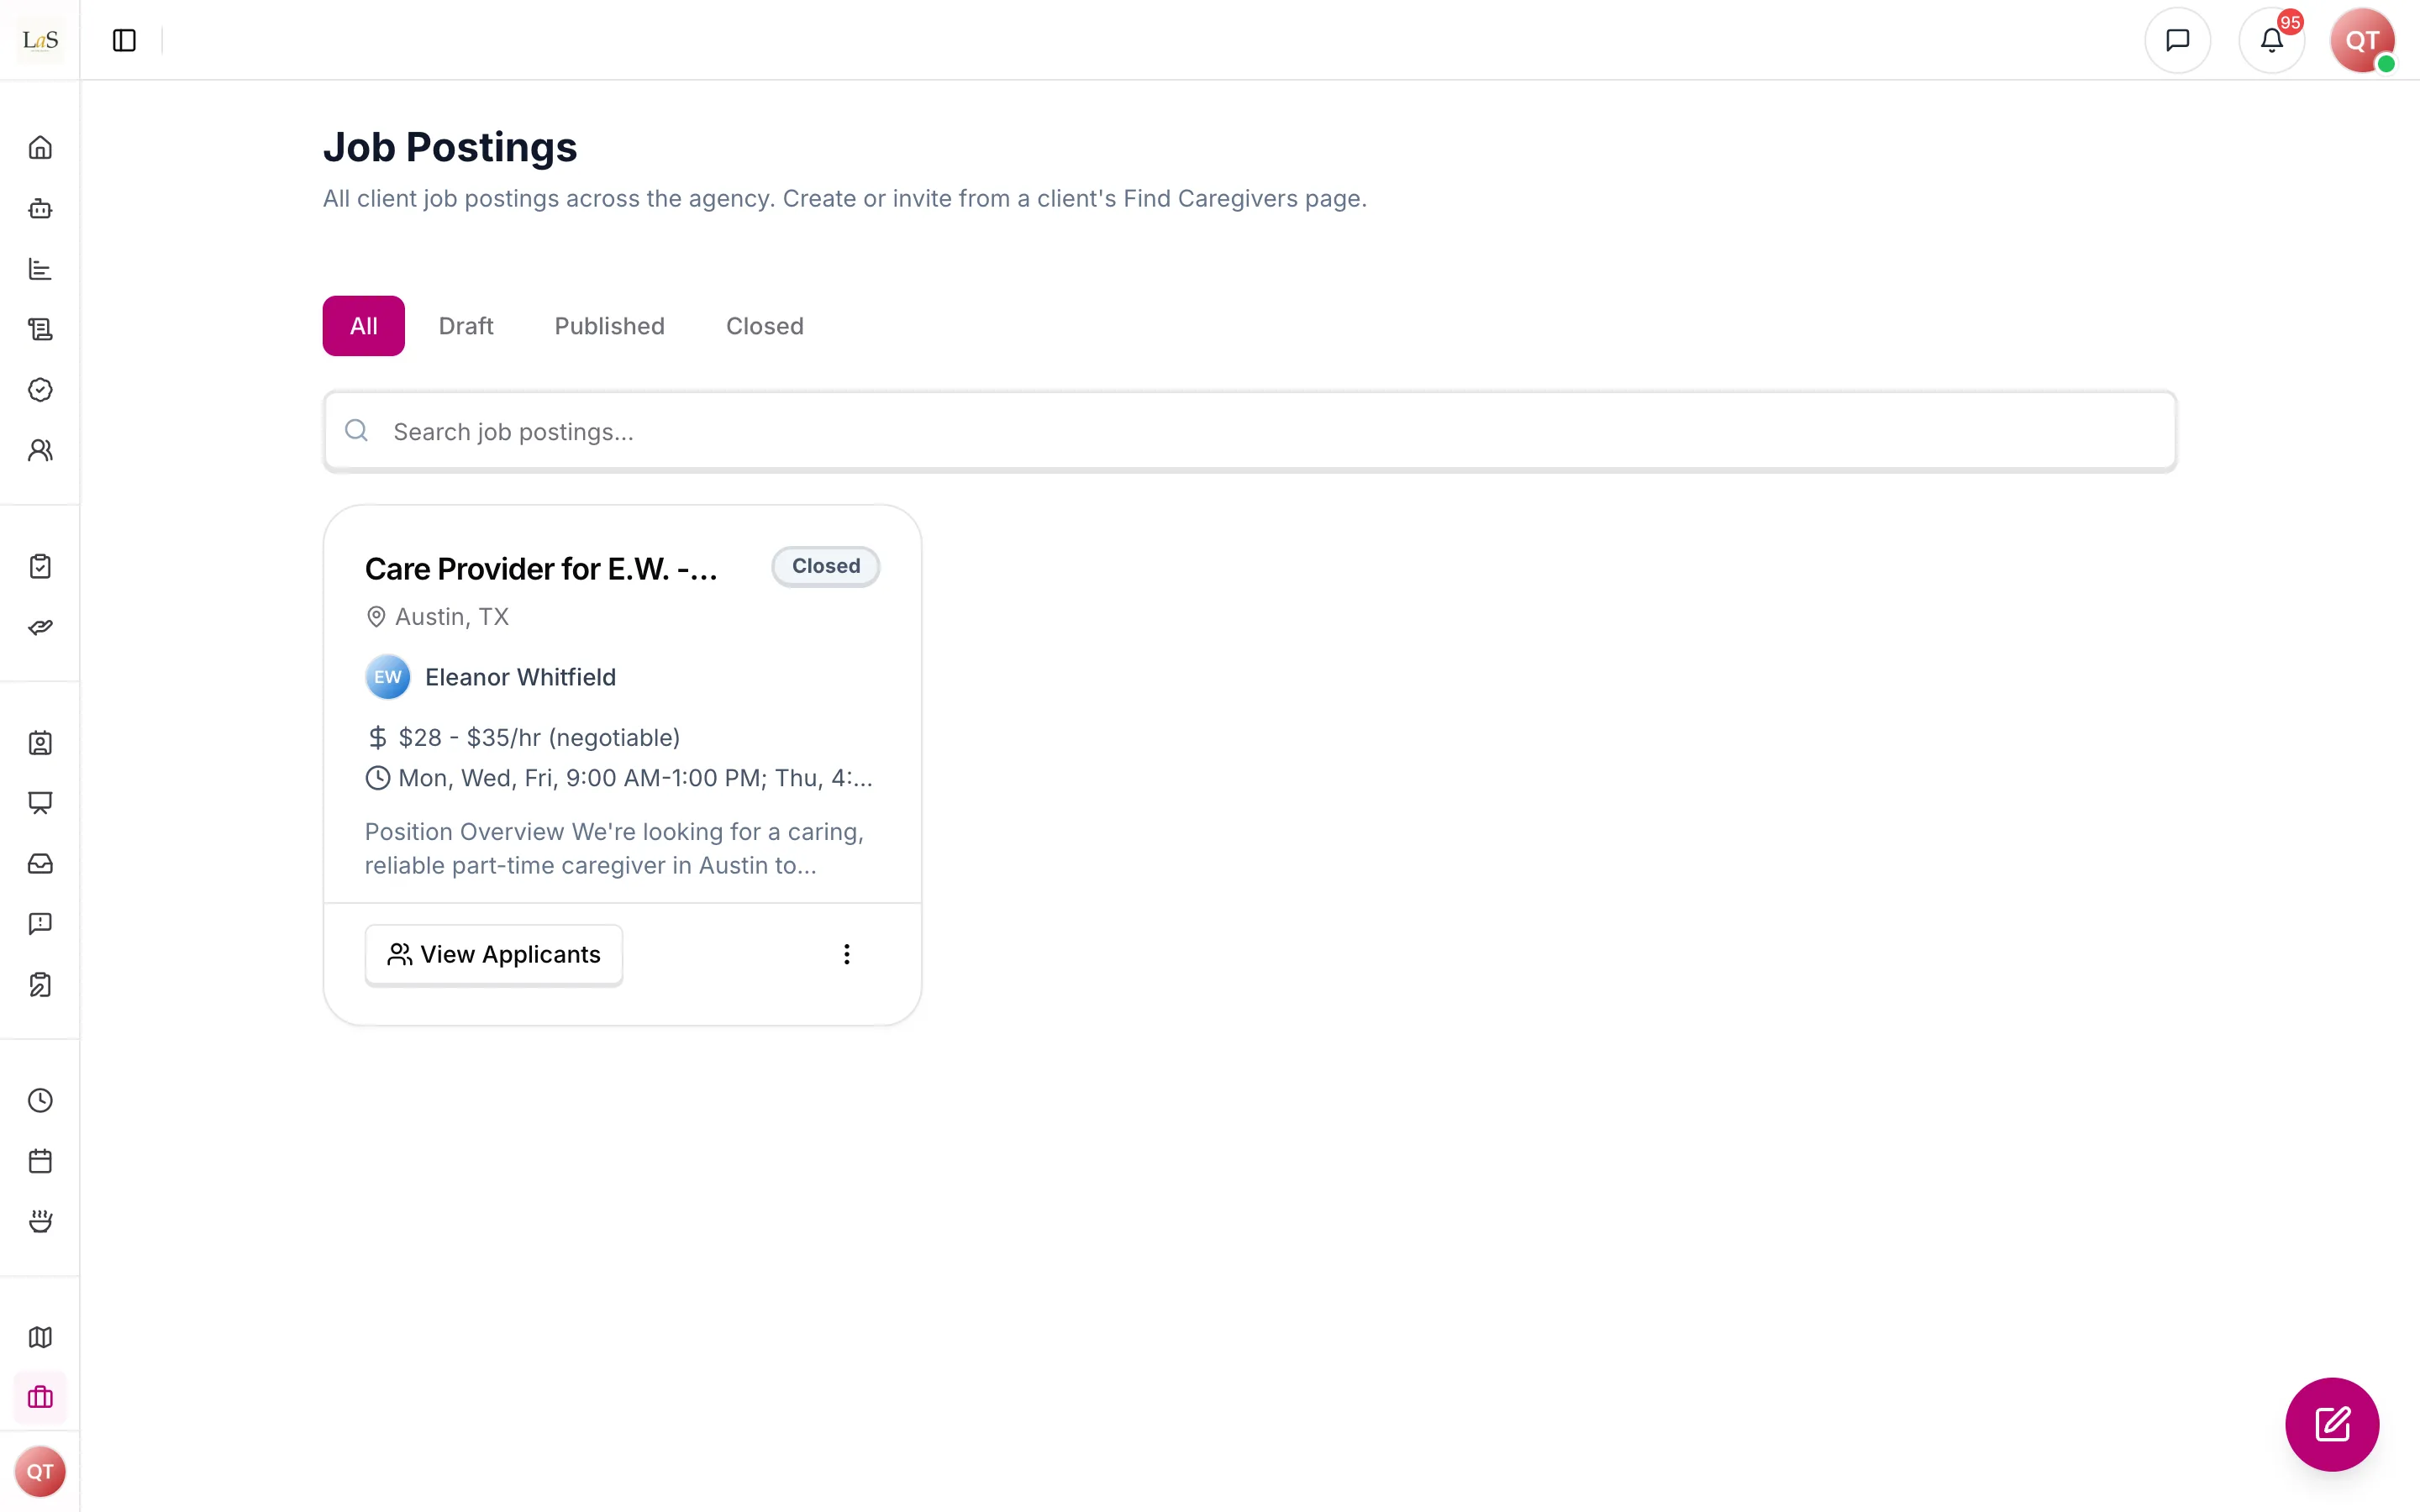Viewport: 2420px width, 1512px height.
Task: Click the handshake sidebar icon
Action: tap(40, 627)
